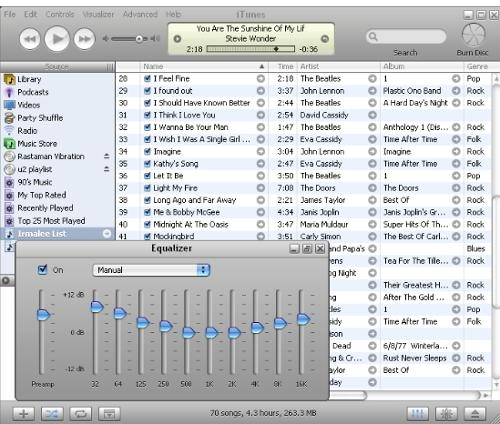Click the 1K equalizer slider handle
The width and height of the screenshot is (500, 424).
[x=211, y=333]
